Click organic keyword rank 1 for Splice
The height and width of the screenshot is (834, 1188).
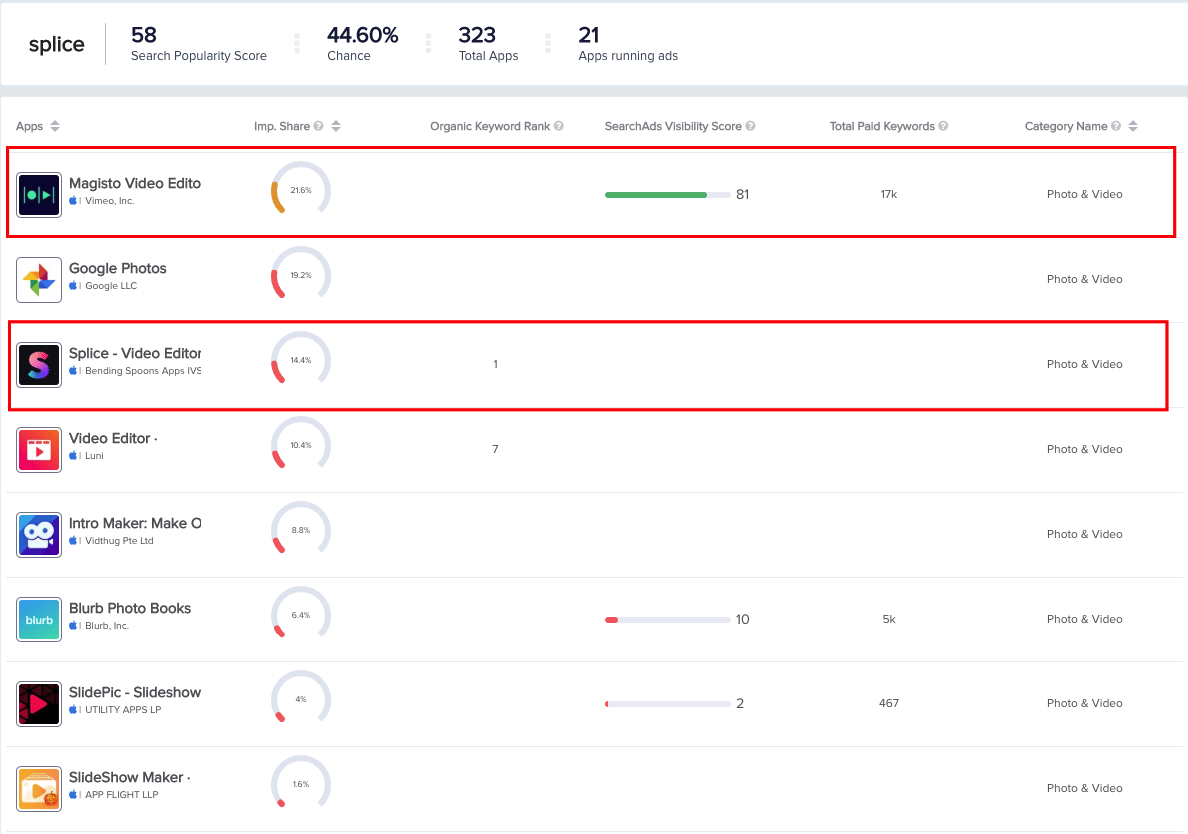[x=496, y=364]
